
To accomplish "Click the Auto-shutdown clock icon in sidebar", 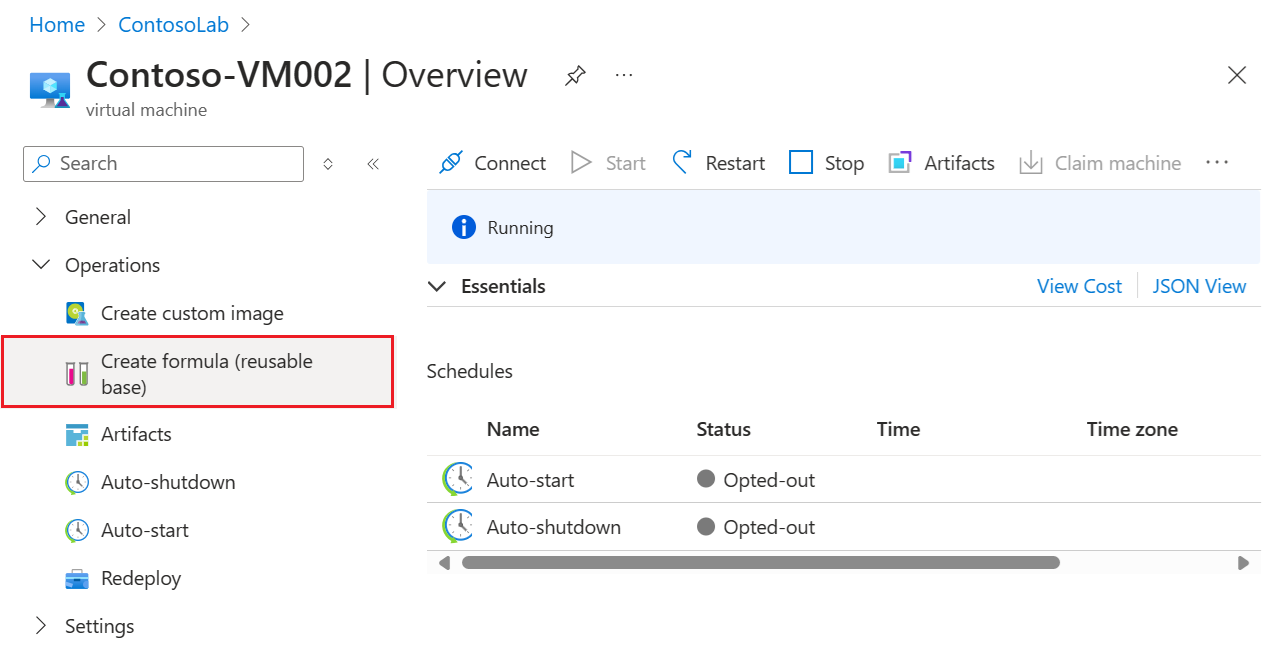I will (x=77, y=483).
